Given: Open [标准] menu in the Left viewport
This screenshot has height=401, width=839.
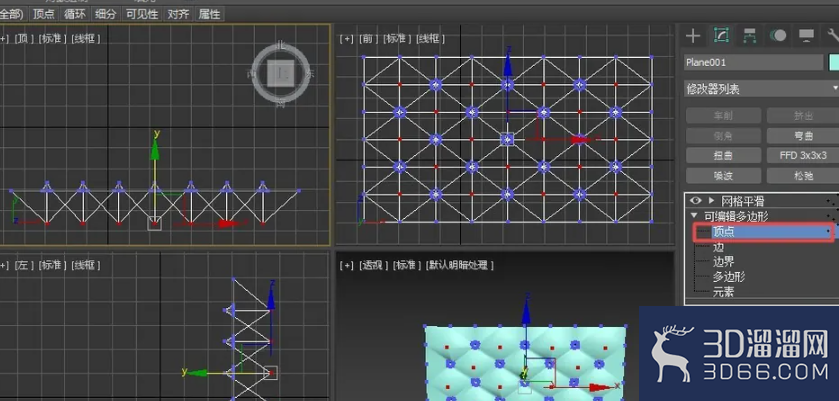Looking at the screenshot, I should tap(52, 264).
